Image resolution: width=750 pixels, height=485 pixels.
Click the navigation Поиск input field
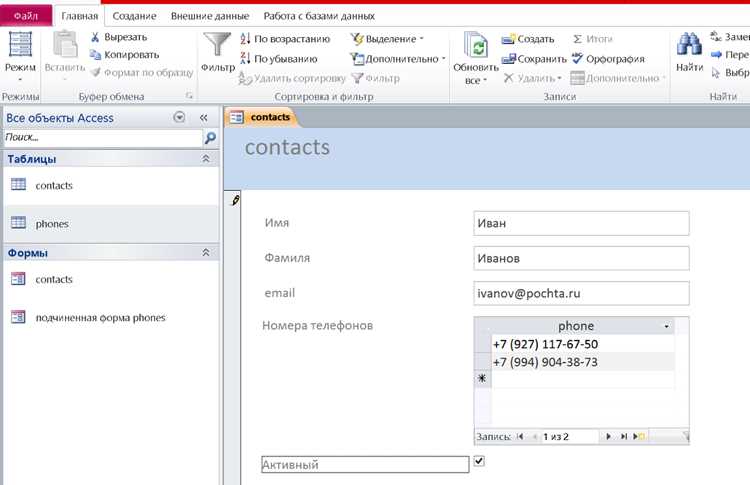coord(103,138)
